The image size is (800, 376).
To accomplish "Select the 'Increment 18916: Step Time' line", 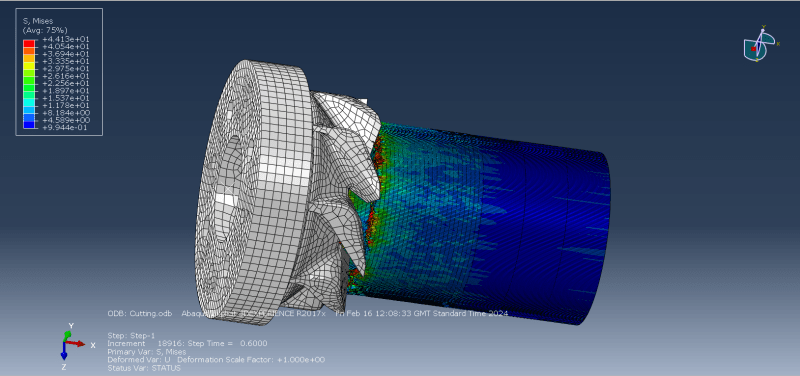I will point(187,344).
